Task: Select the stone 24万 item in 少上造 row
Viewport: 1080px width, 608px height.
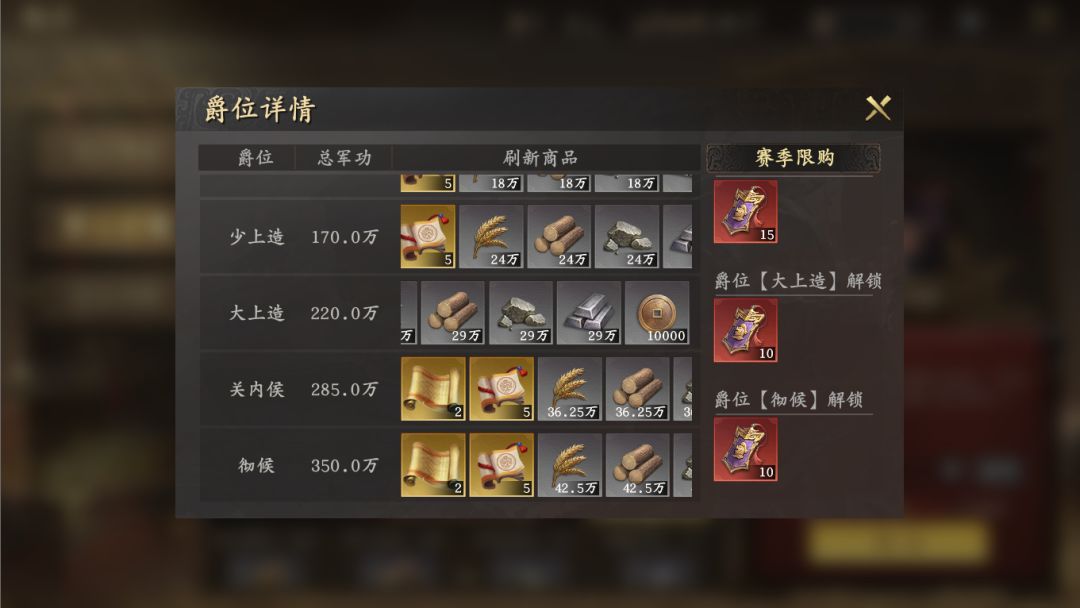Action: (x=627, y=236)
